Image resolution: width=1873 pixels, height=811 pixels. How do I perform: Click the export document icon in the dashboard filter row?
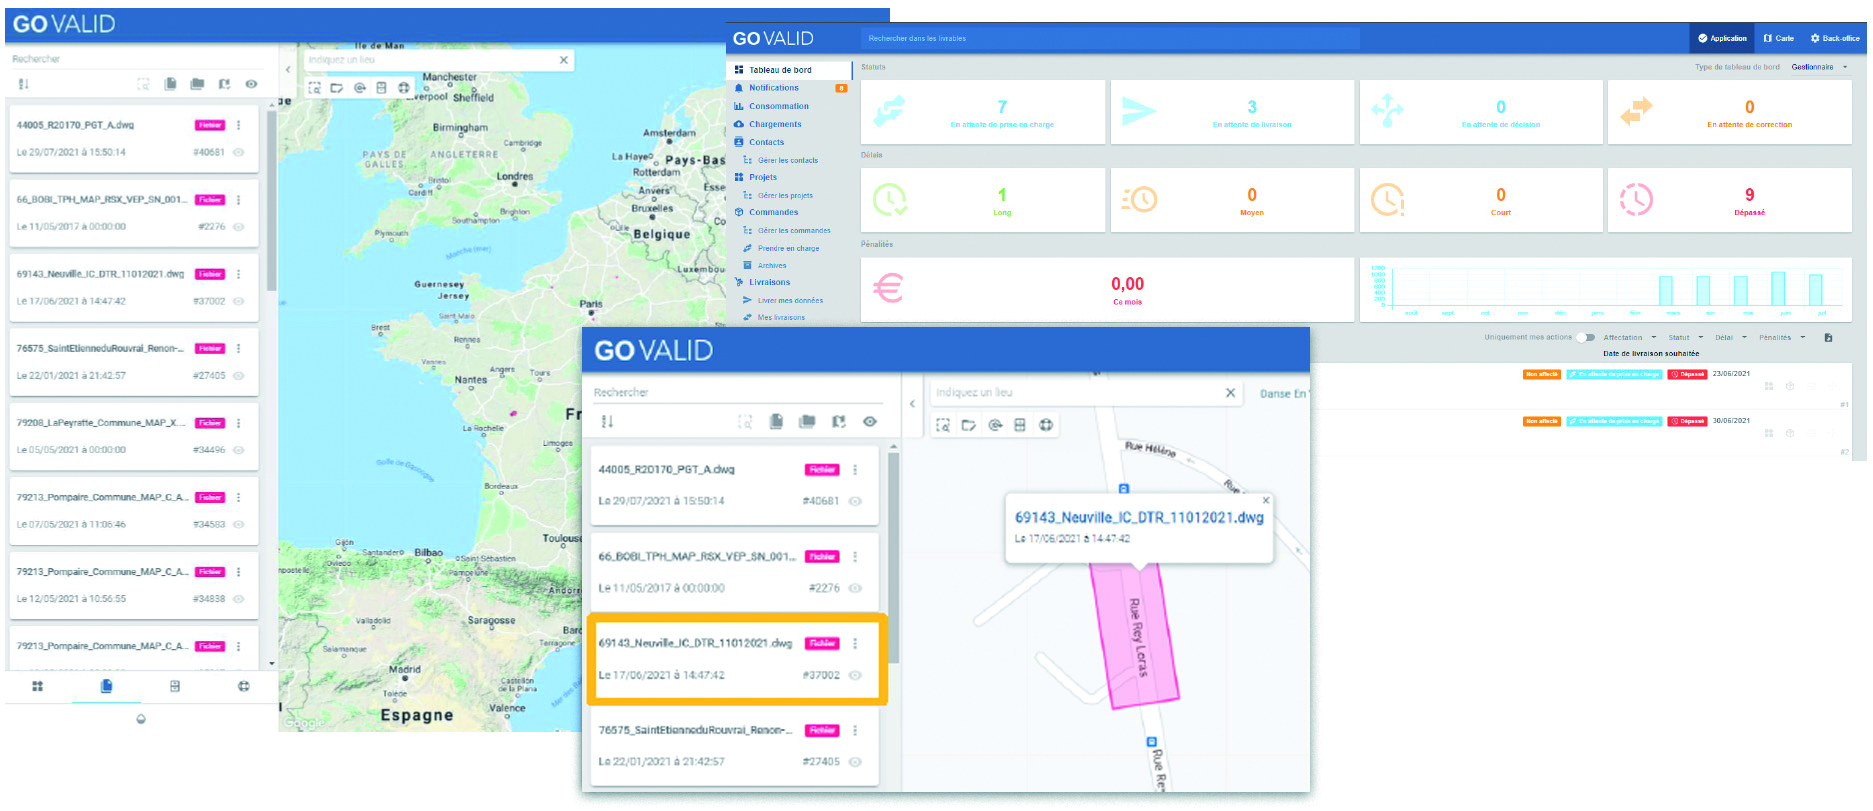click(x=1828, y=338)
